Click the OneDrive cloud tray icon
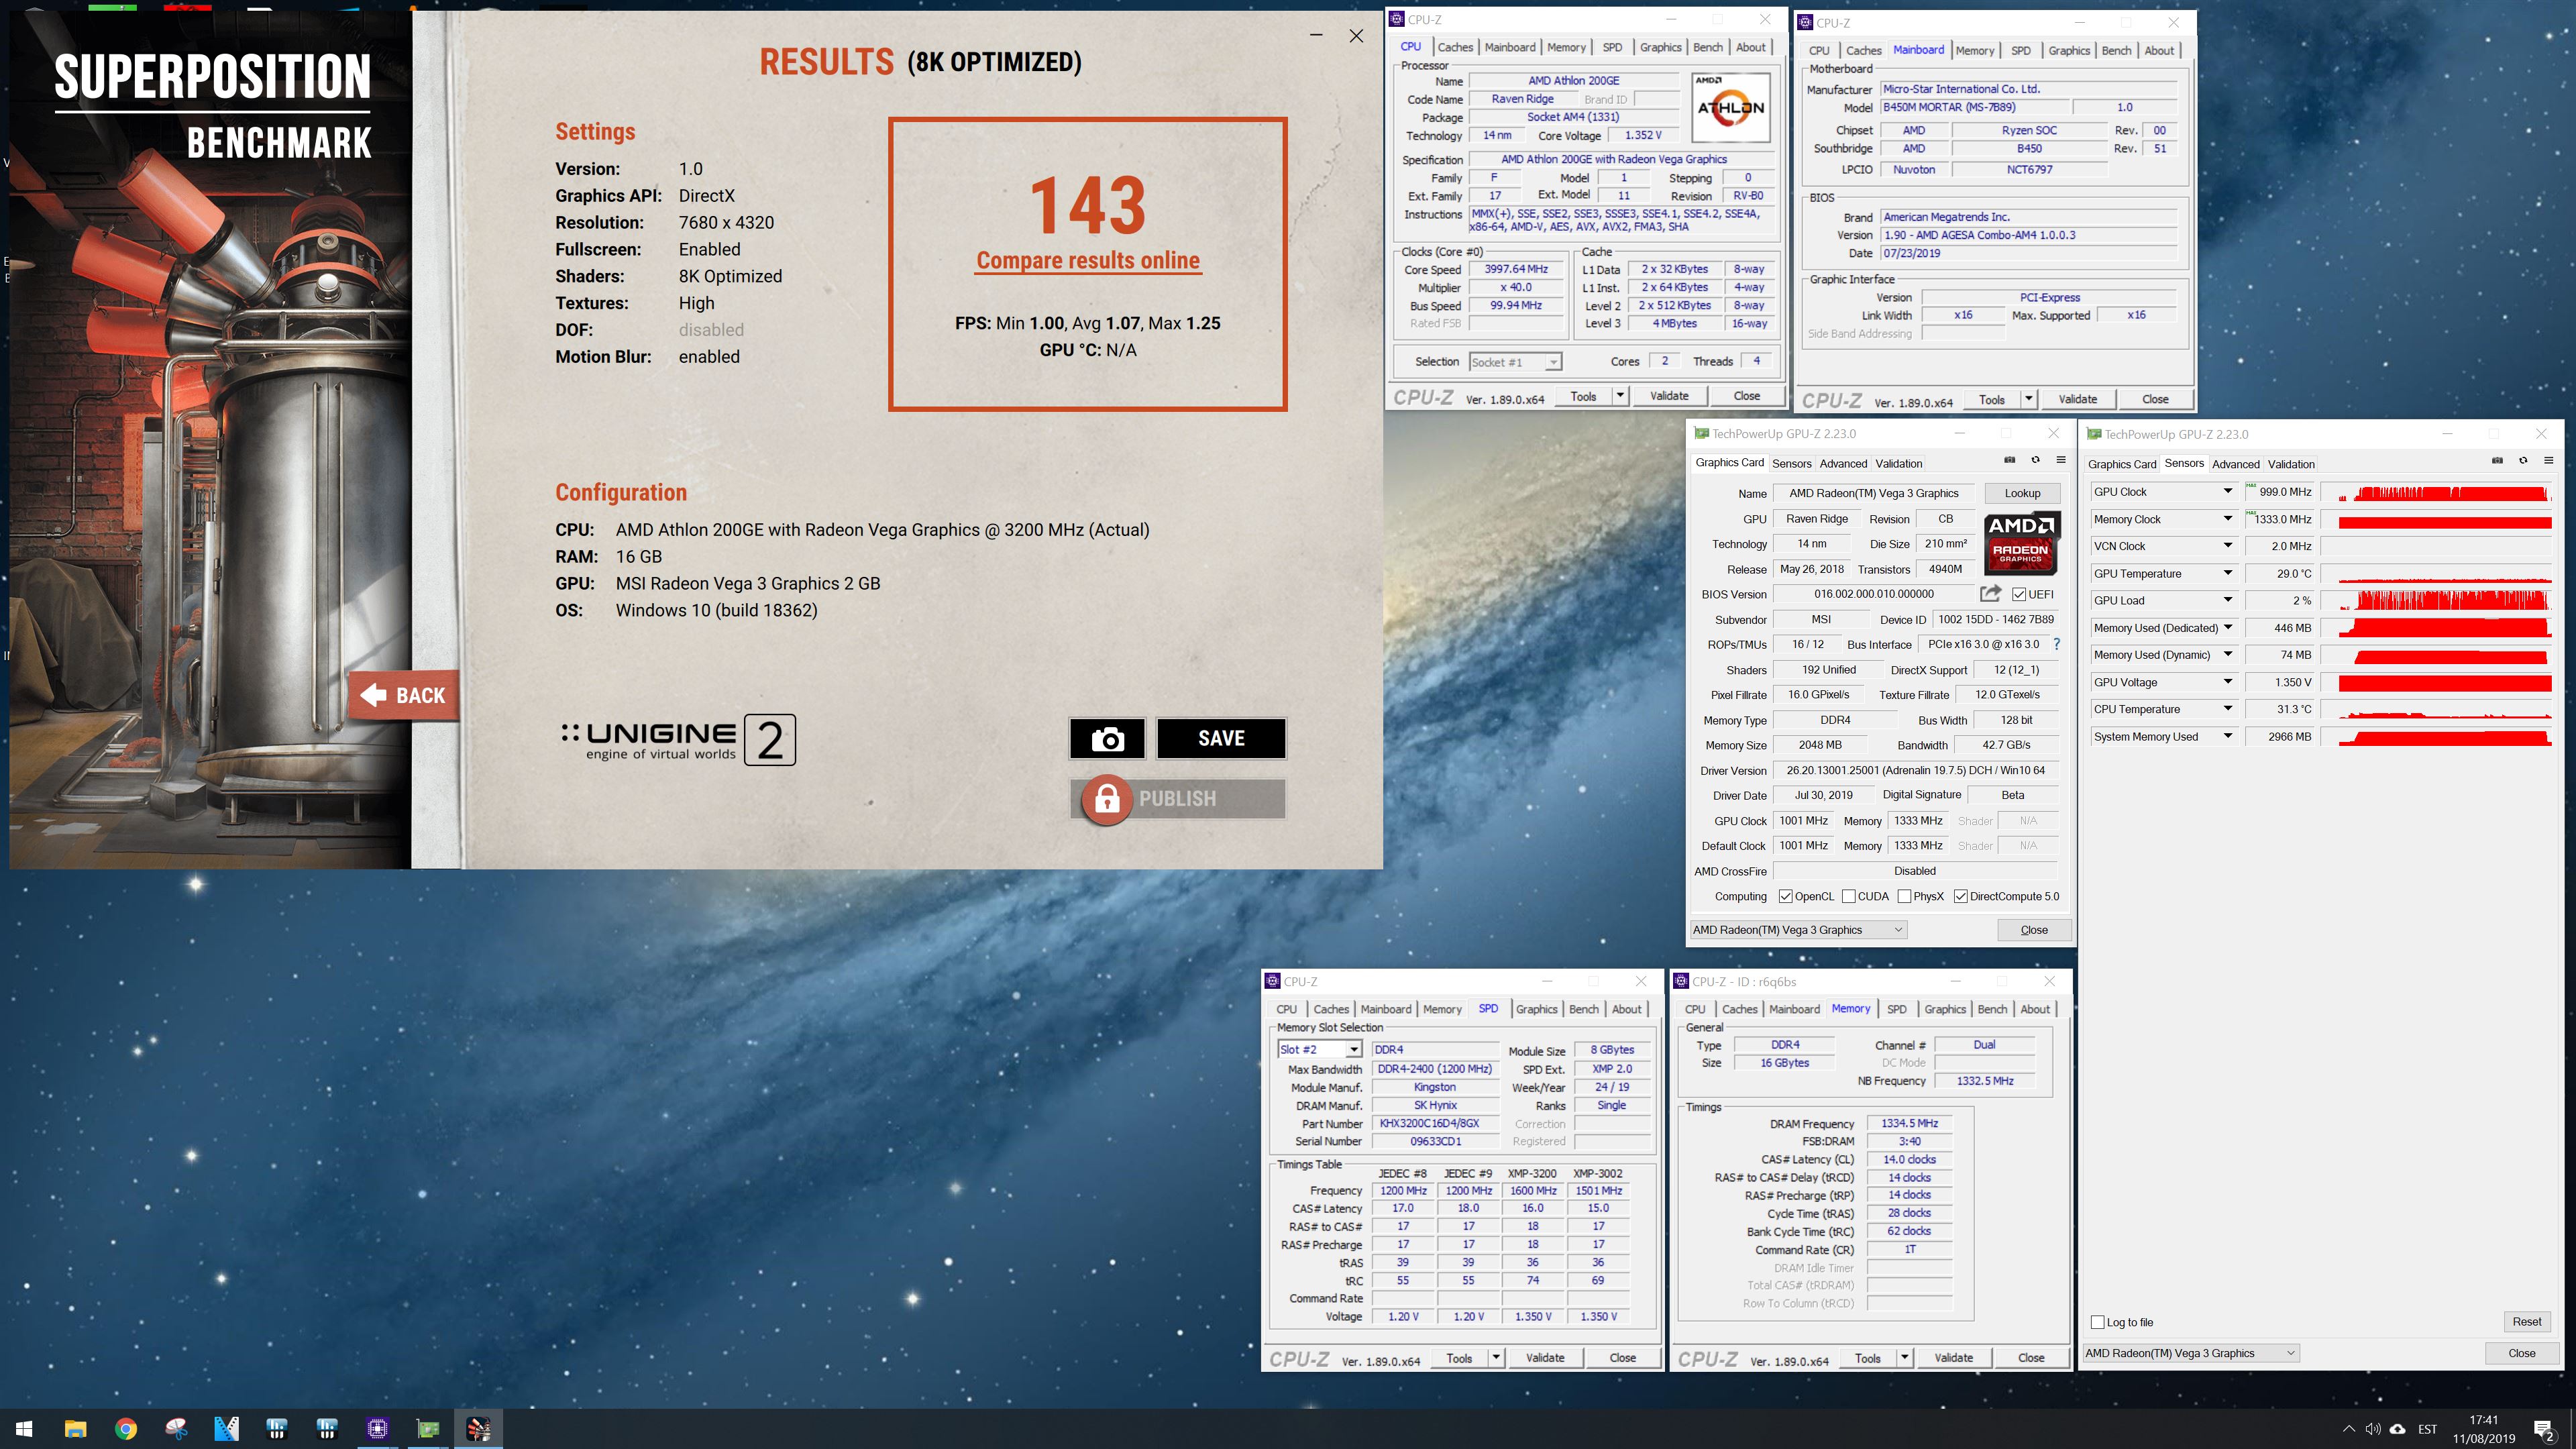2576x1449 pixels. coord(2398,1429)
